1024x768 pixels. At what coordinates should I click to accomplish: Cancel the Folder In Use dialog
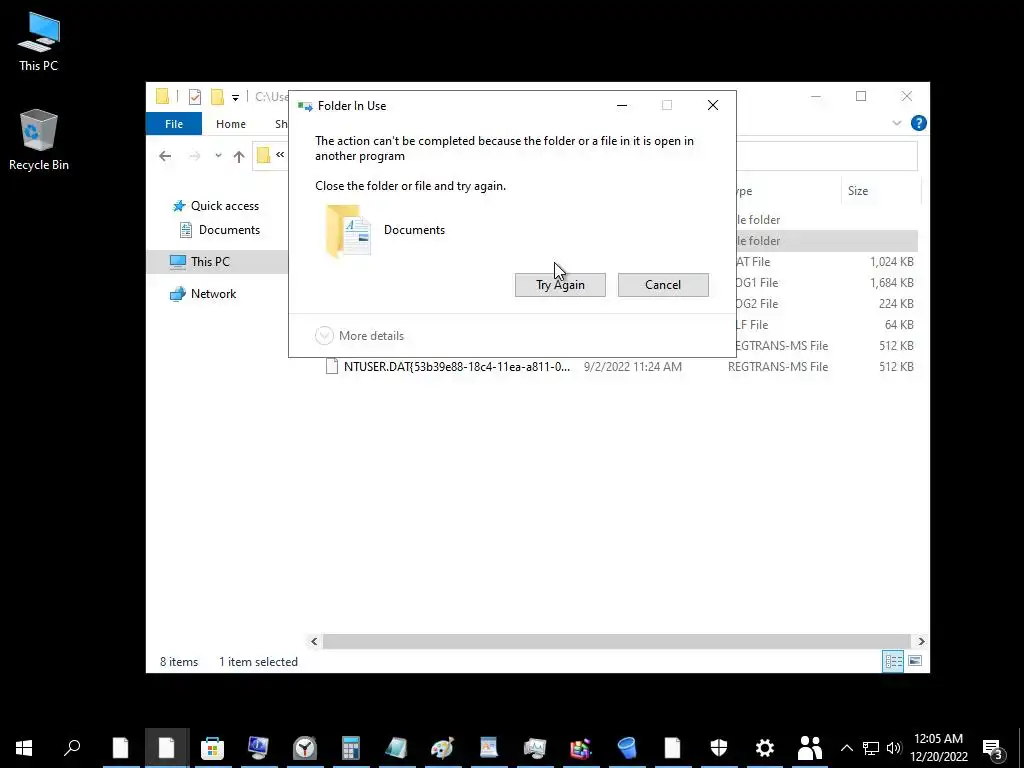[x=663, y=285]
